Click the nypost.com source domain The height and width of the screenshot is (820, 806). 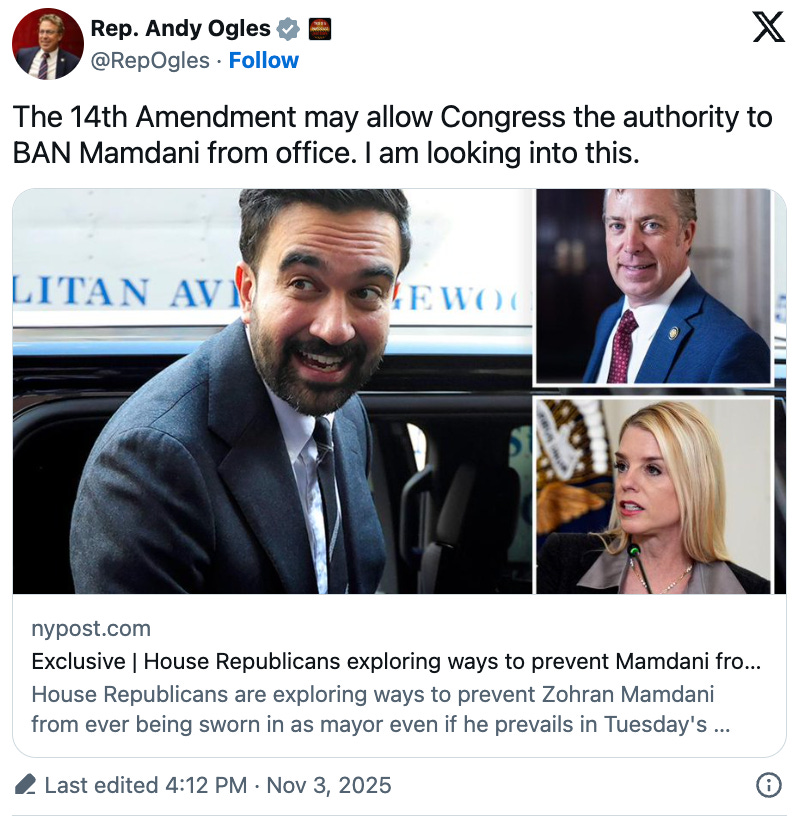click(91, 628)
